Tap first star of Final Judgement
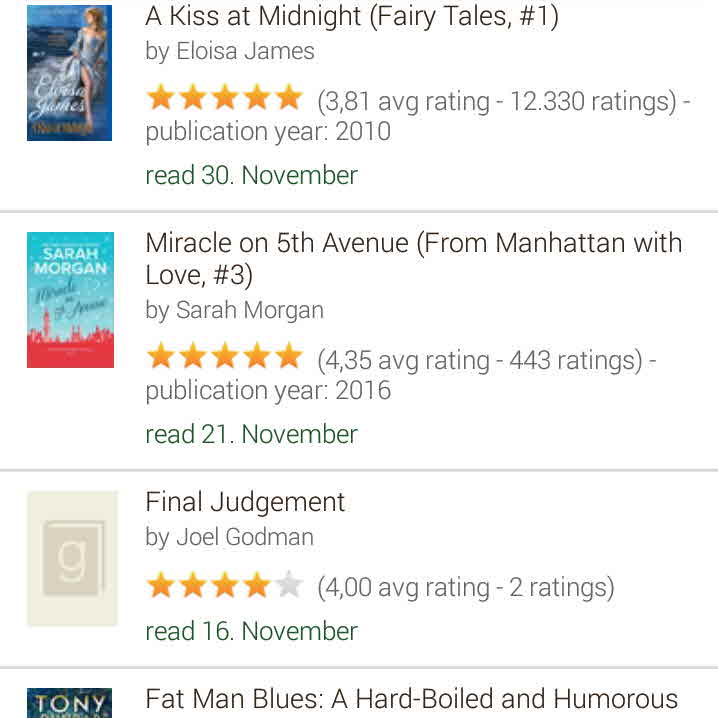The height and width of the screenshot is (718, 718). pos(160,585)
